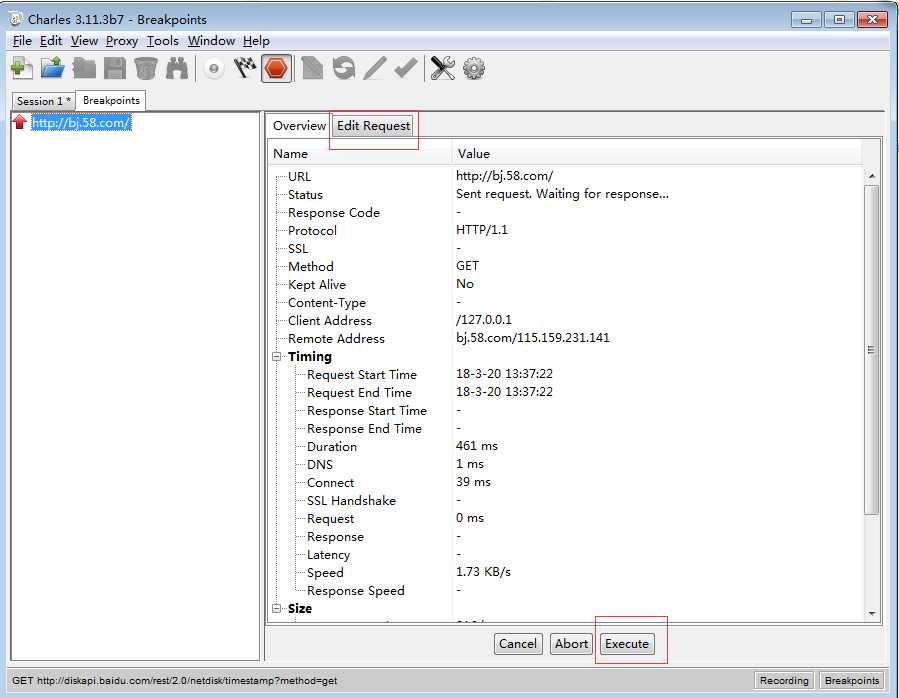Screen dimensions: 899x698
Task: Click the Breakpoints status bar button
Action: tap(851, 680)
